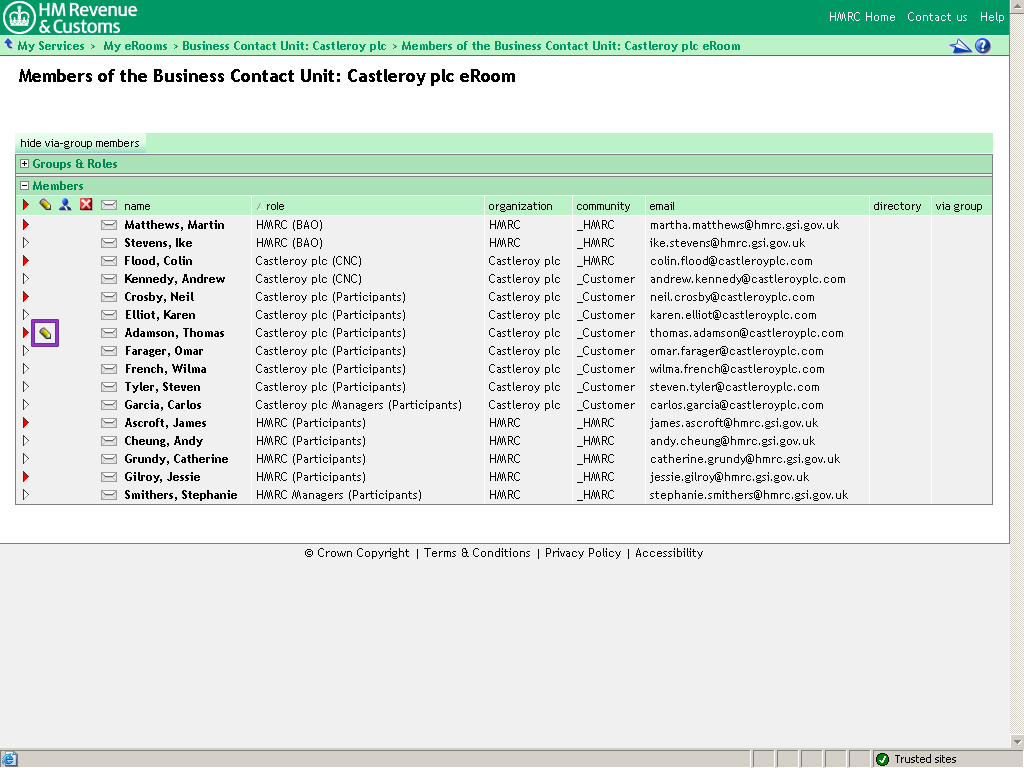Collapse the Members section
This screenshot has height=768, width=1024.
click(25, 186)
